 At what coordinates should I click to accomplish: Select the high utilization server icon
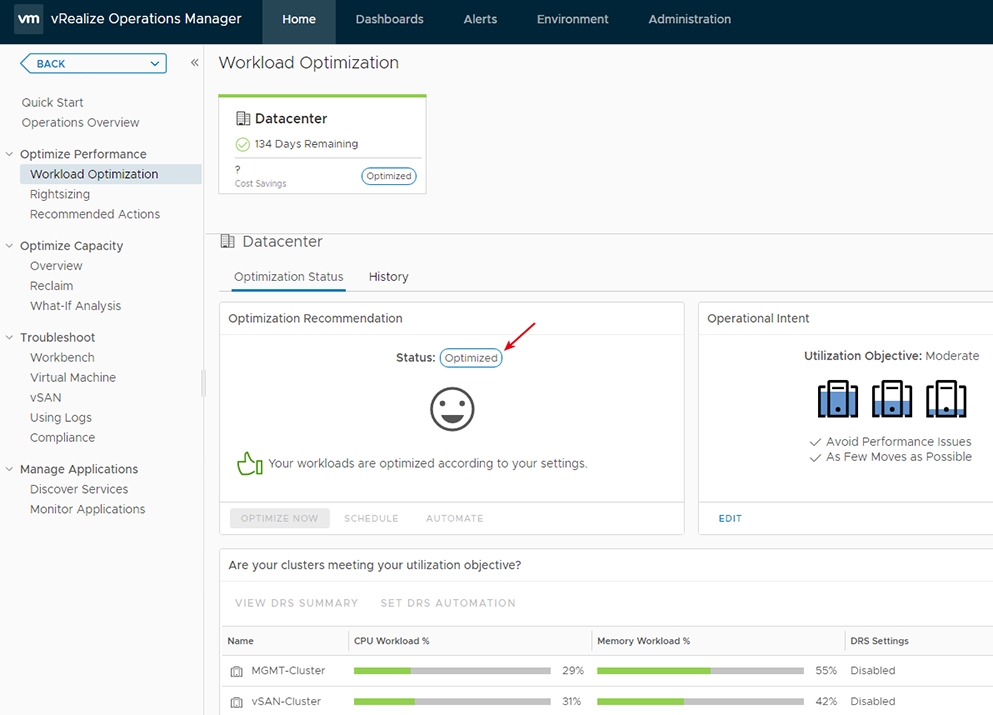click(x=838, y=399)
